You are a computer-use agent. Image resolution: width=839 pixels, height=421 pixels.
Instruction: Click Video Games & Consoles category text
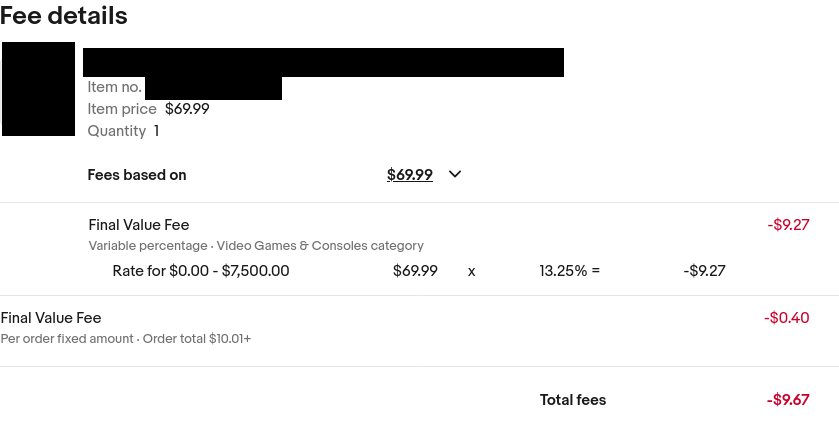320,246
